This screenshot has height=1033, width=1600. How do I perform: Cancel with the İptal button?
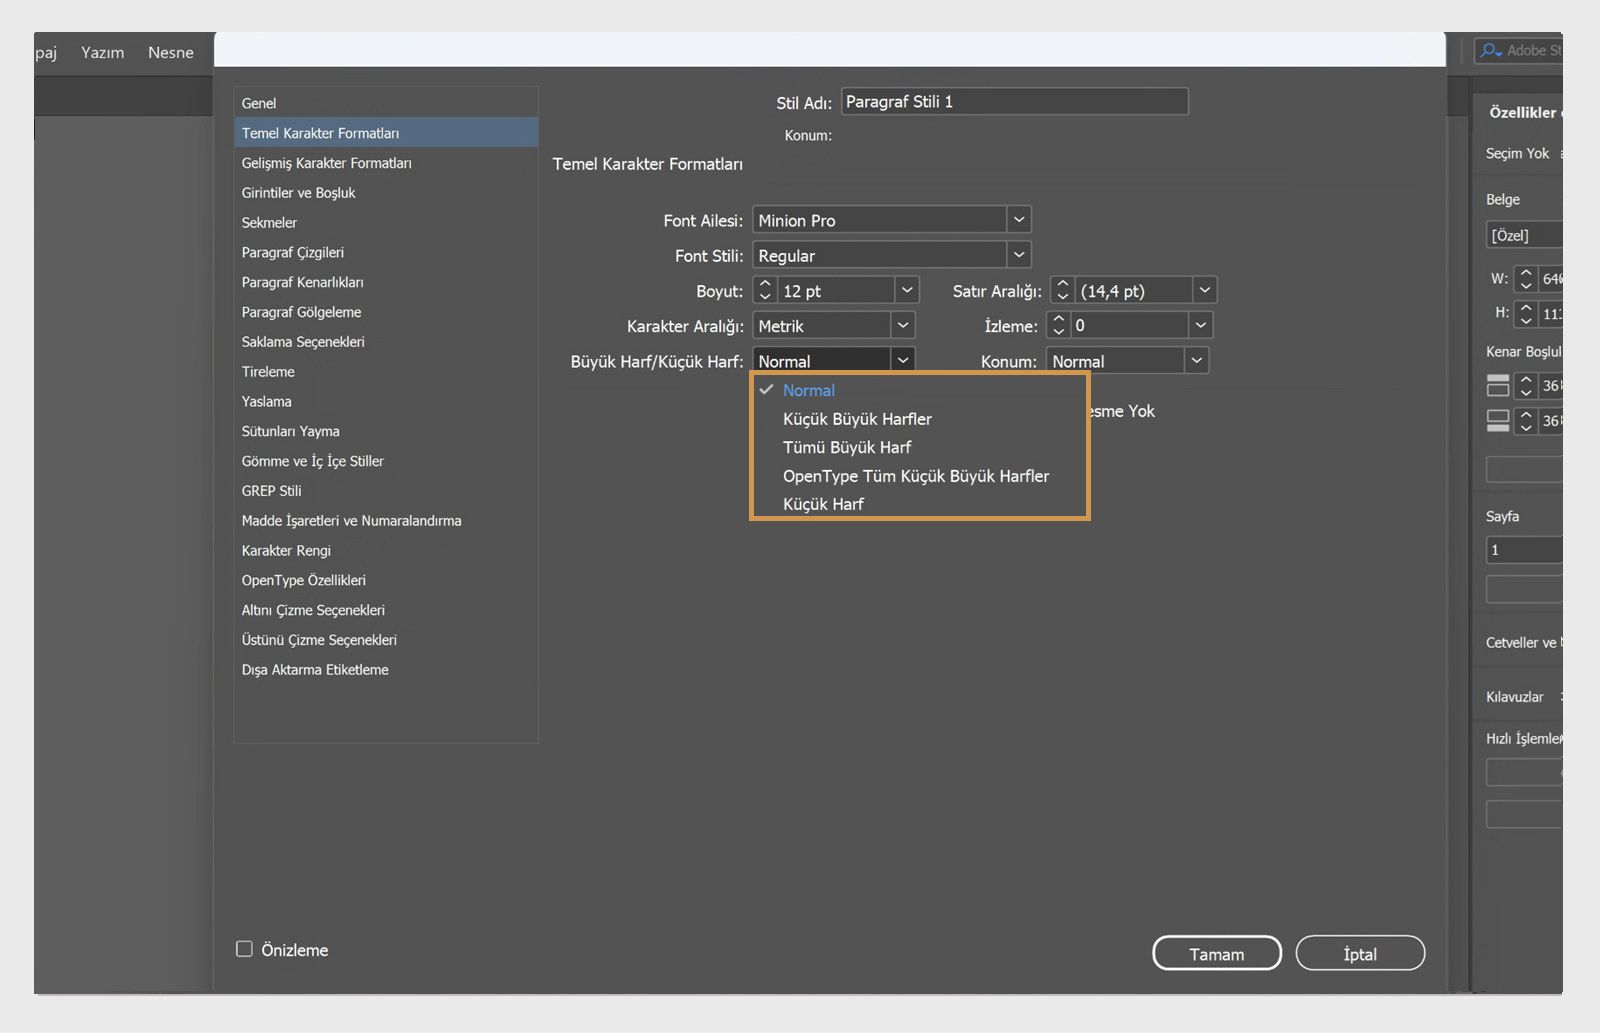pos(1360,953)
